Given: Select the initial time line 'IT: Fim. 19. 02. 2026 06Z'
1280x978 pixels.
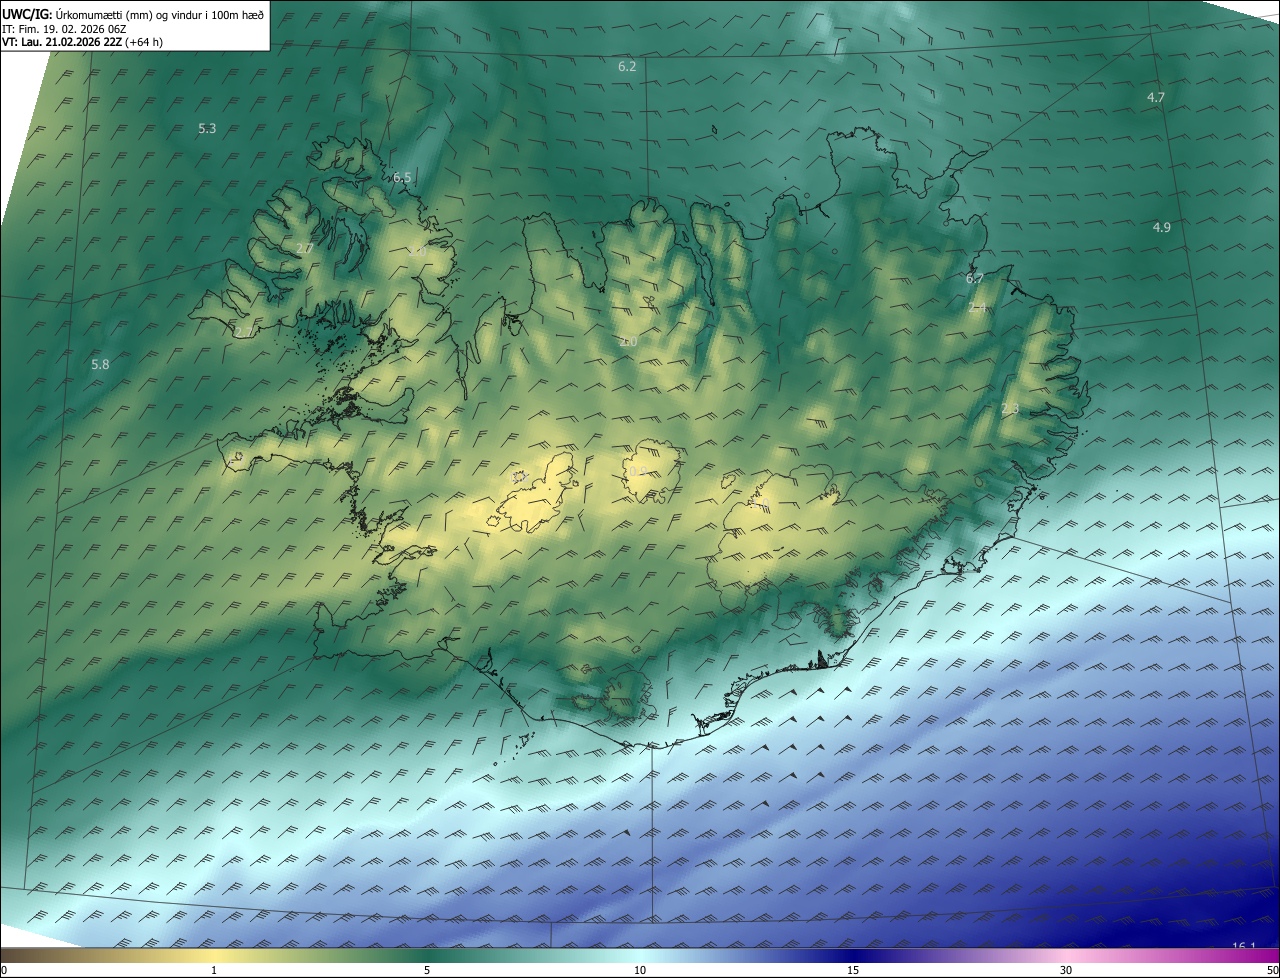Looking at the screenshot, I should tap(64, 29).
